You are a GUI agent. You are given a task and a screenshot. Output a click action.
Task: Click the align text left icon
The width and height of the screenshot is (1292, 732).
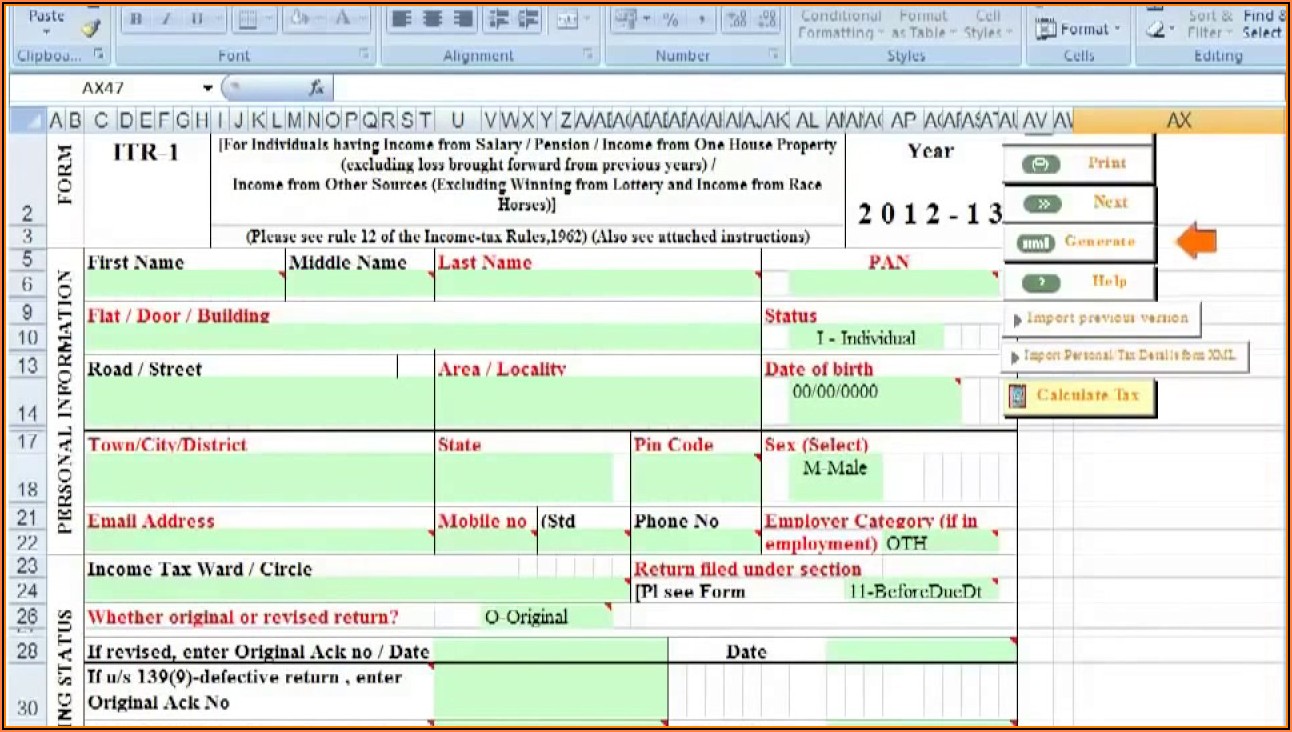click(x=401, y=19)
